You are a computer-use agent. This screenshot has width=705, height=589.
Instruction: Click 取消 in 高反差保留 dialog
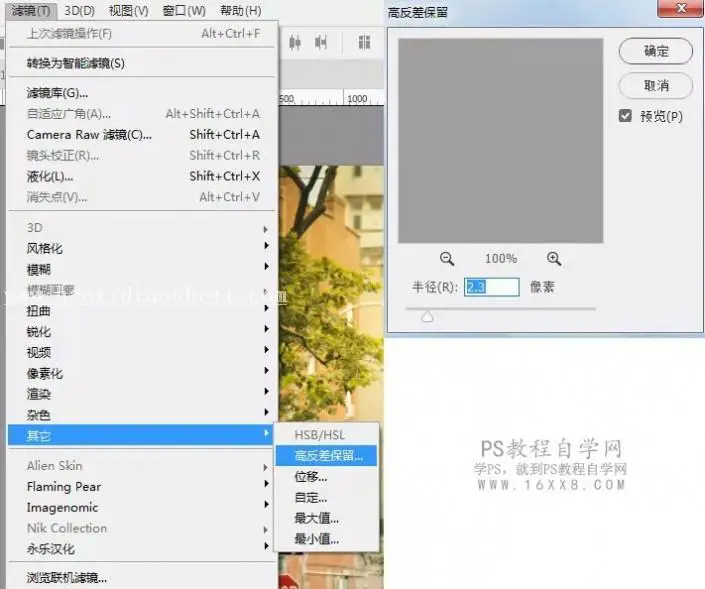coord(656,85)
